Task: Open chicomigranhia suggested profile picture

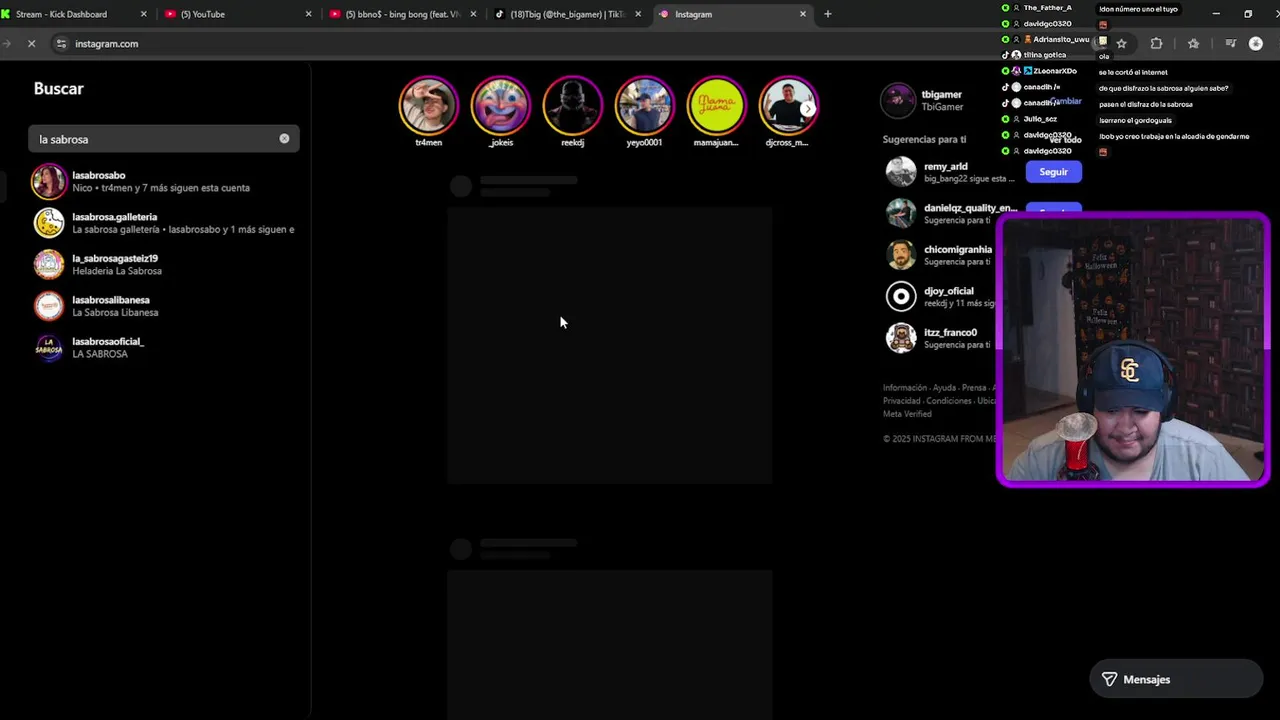Action: coord(901,255)
